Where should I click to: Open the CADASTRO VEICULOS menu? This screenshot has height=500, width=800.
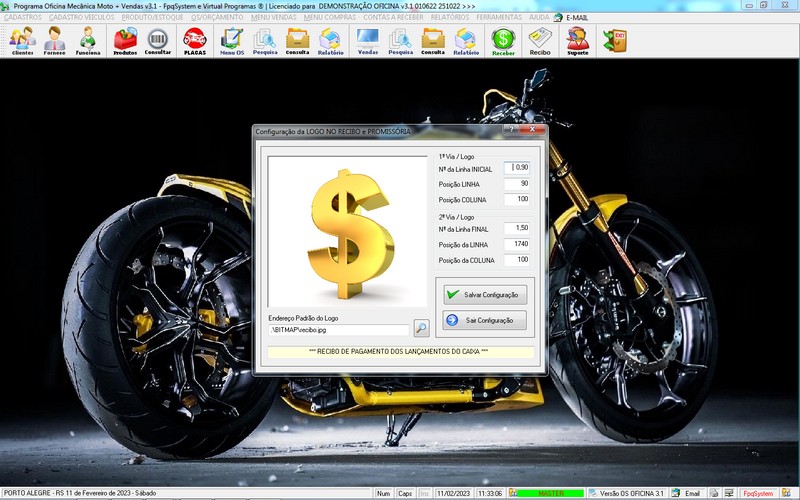(82, 17)
